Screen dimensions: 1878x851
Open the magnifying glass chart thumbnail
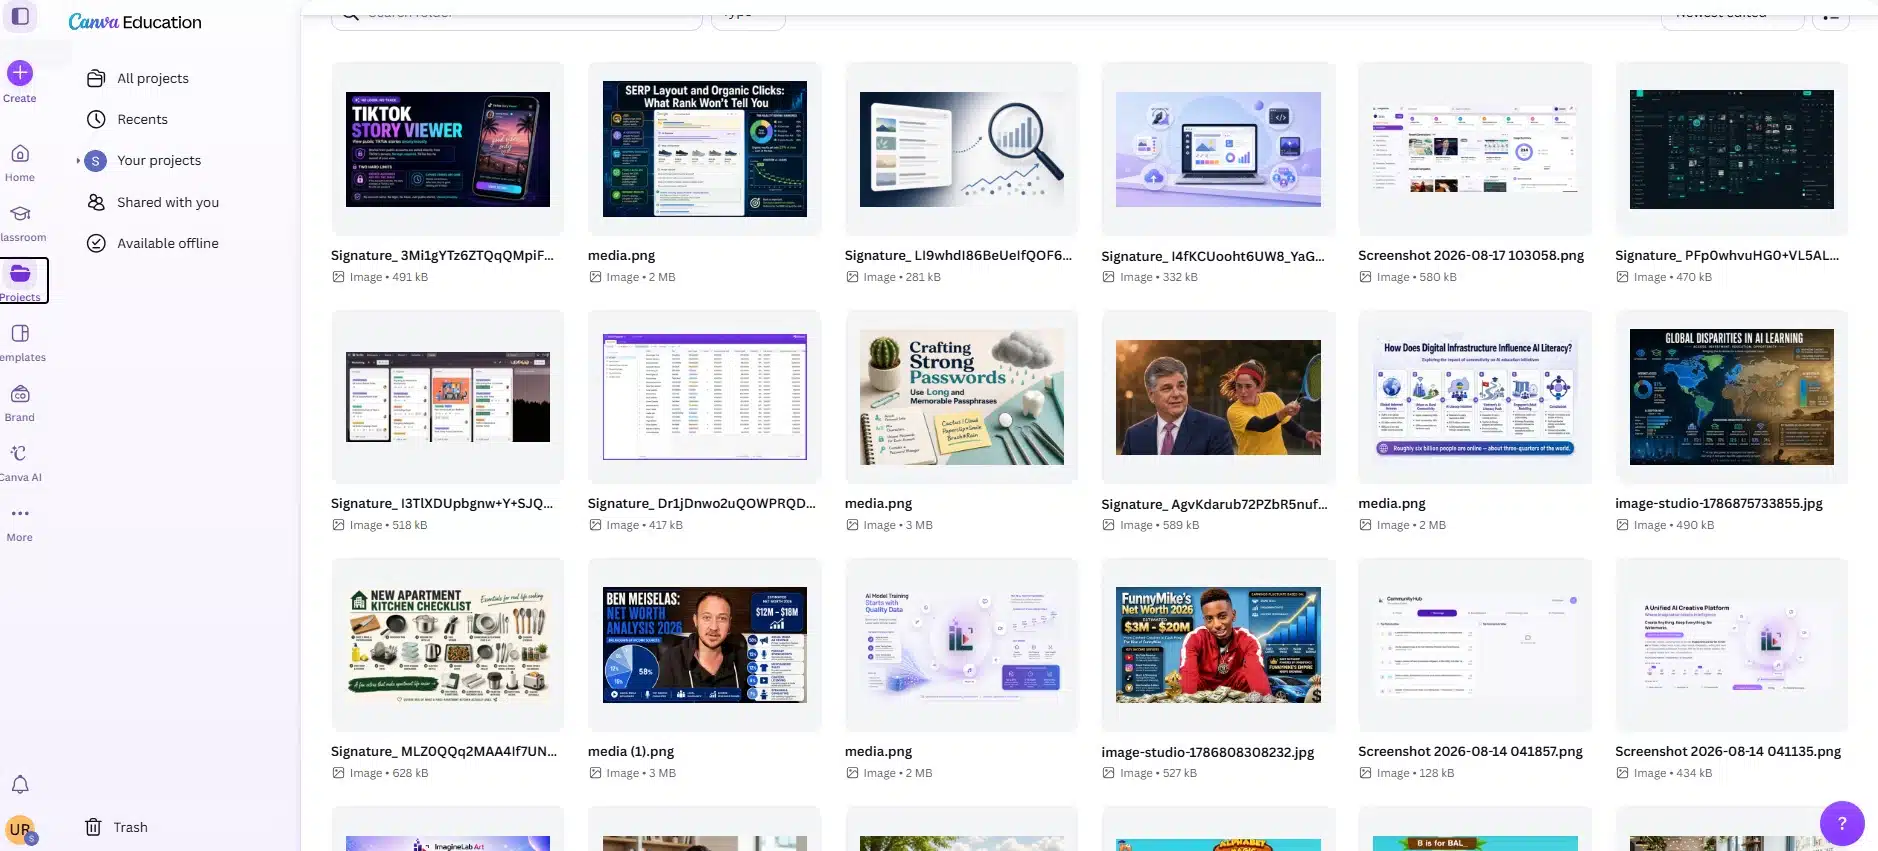click(x=962, y=149)
